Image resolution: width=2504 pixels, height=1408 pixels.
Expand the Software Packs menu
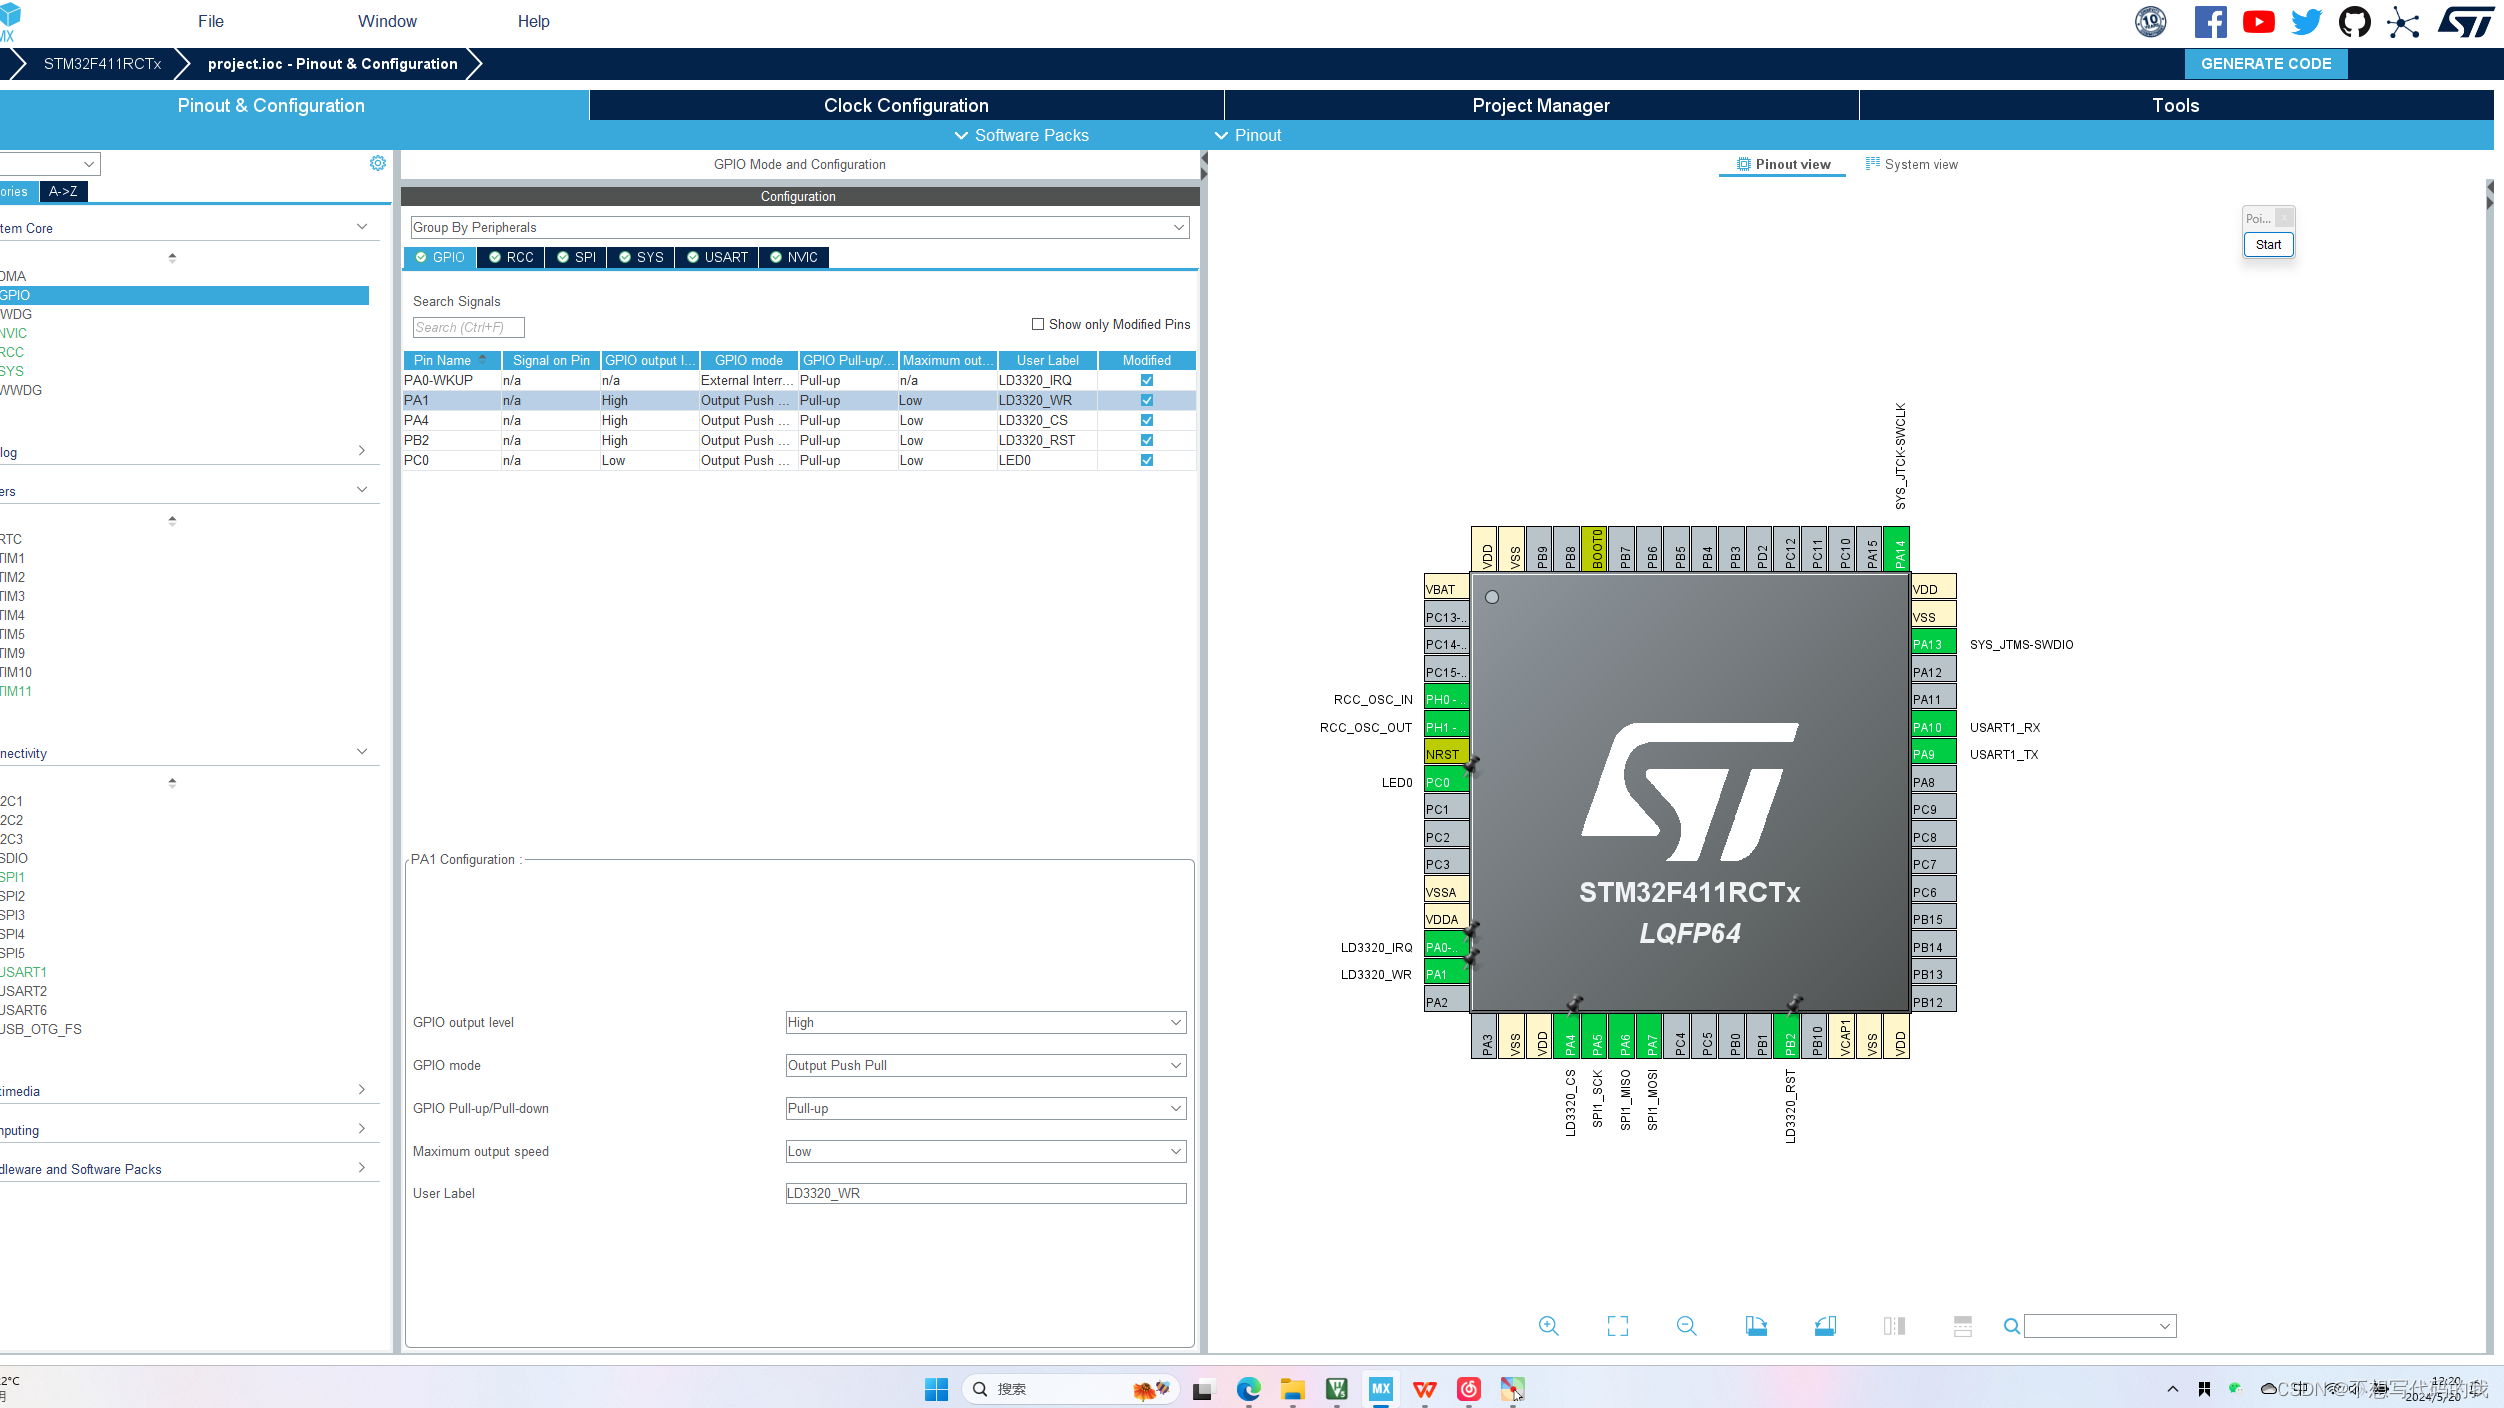click(x=1021, y=135)
